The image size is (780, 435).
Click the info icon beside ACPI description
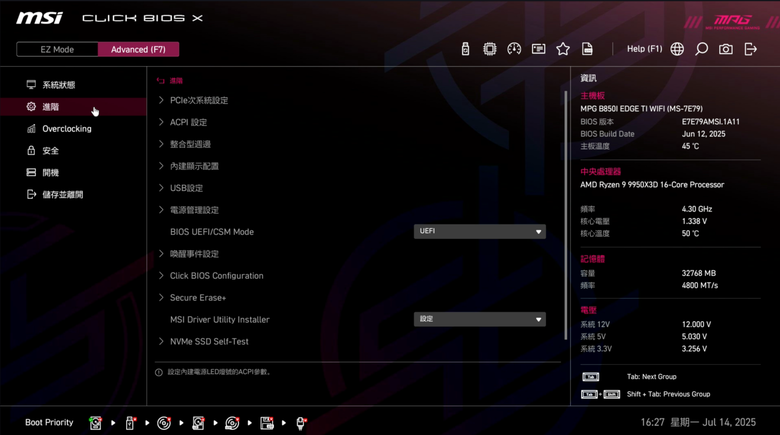tap(159, 372)
